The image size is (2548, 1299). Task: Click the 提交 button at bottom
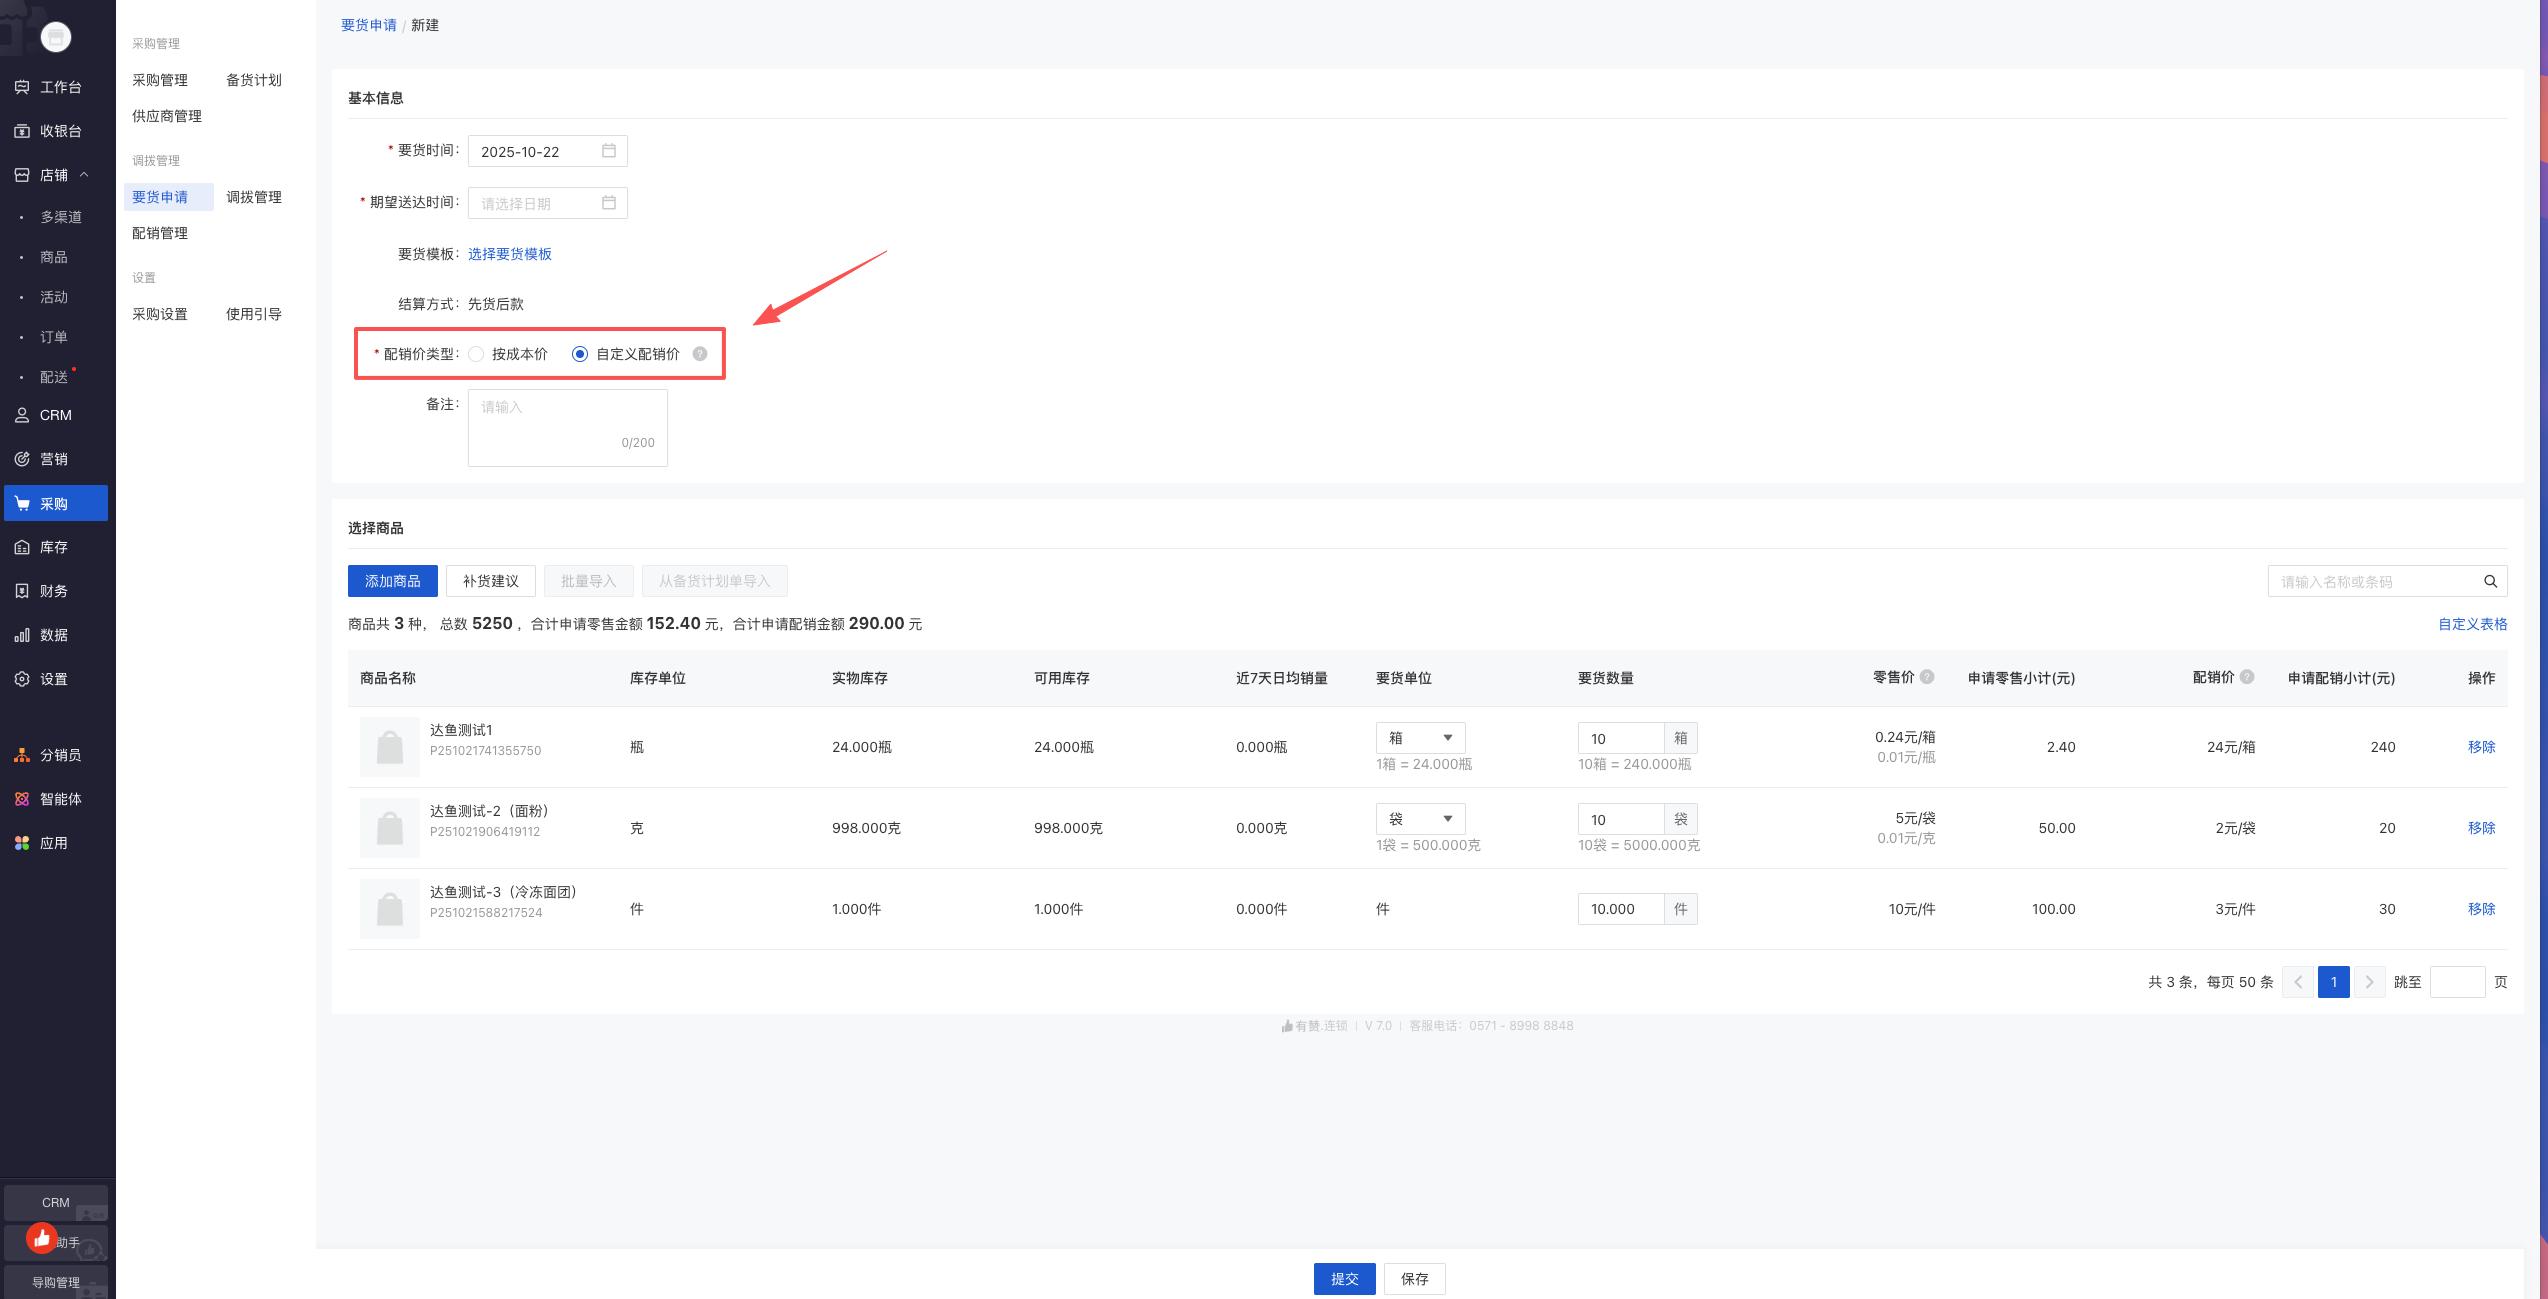coord(1344,1279)
